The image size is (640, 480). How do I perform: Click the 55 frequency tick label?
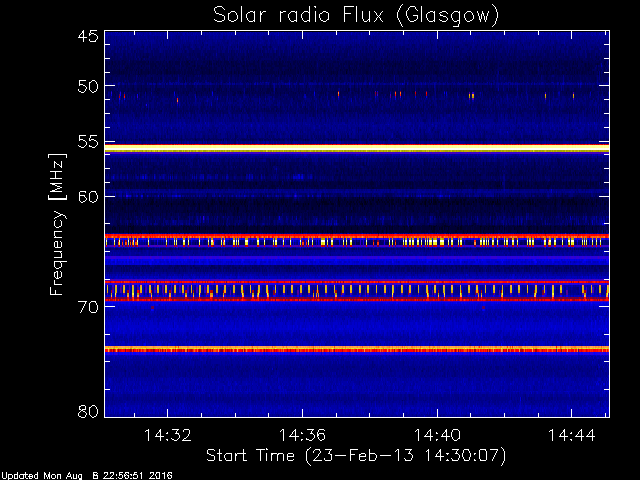88,142
